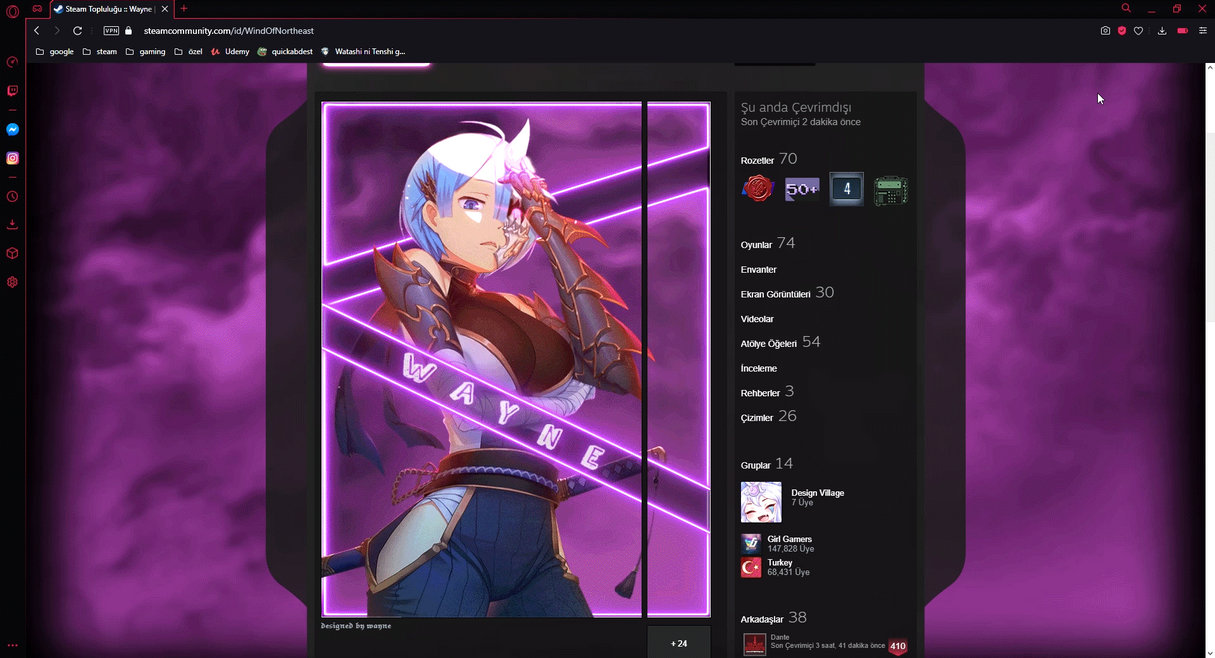
Task: Open sidebar settings with the gear icon
Action: point(12,282)
